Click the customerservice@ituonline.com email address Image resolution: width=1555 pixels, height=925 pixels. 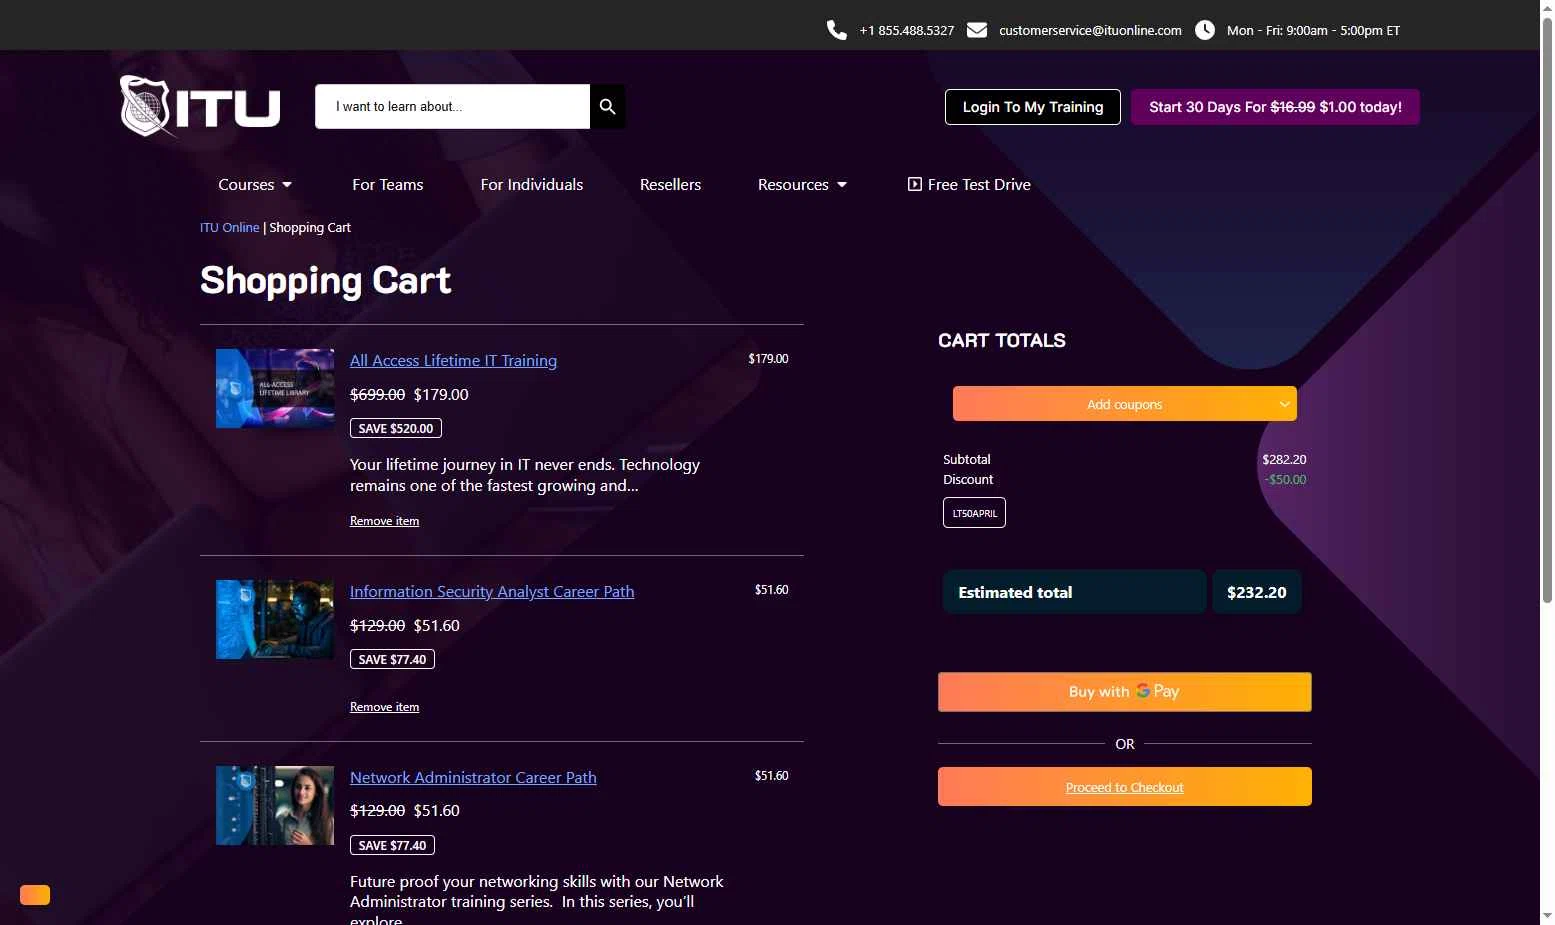(1090, 30)
